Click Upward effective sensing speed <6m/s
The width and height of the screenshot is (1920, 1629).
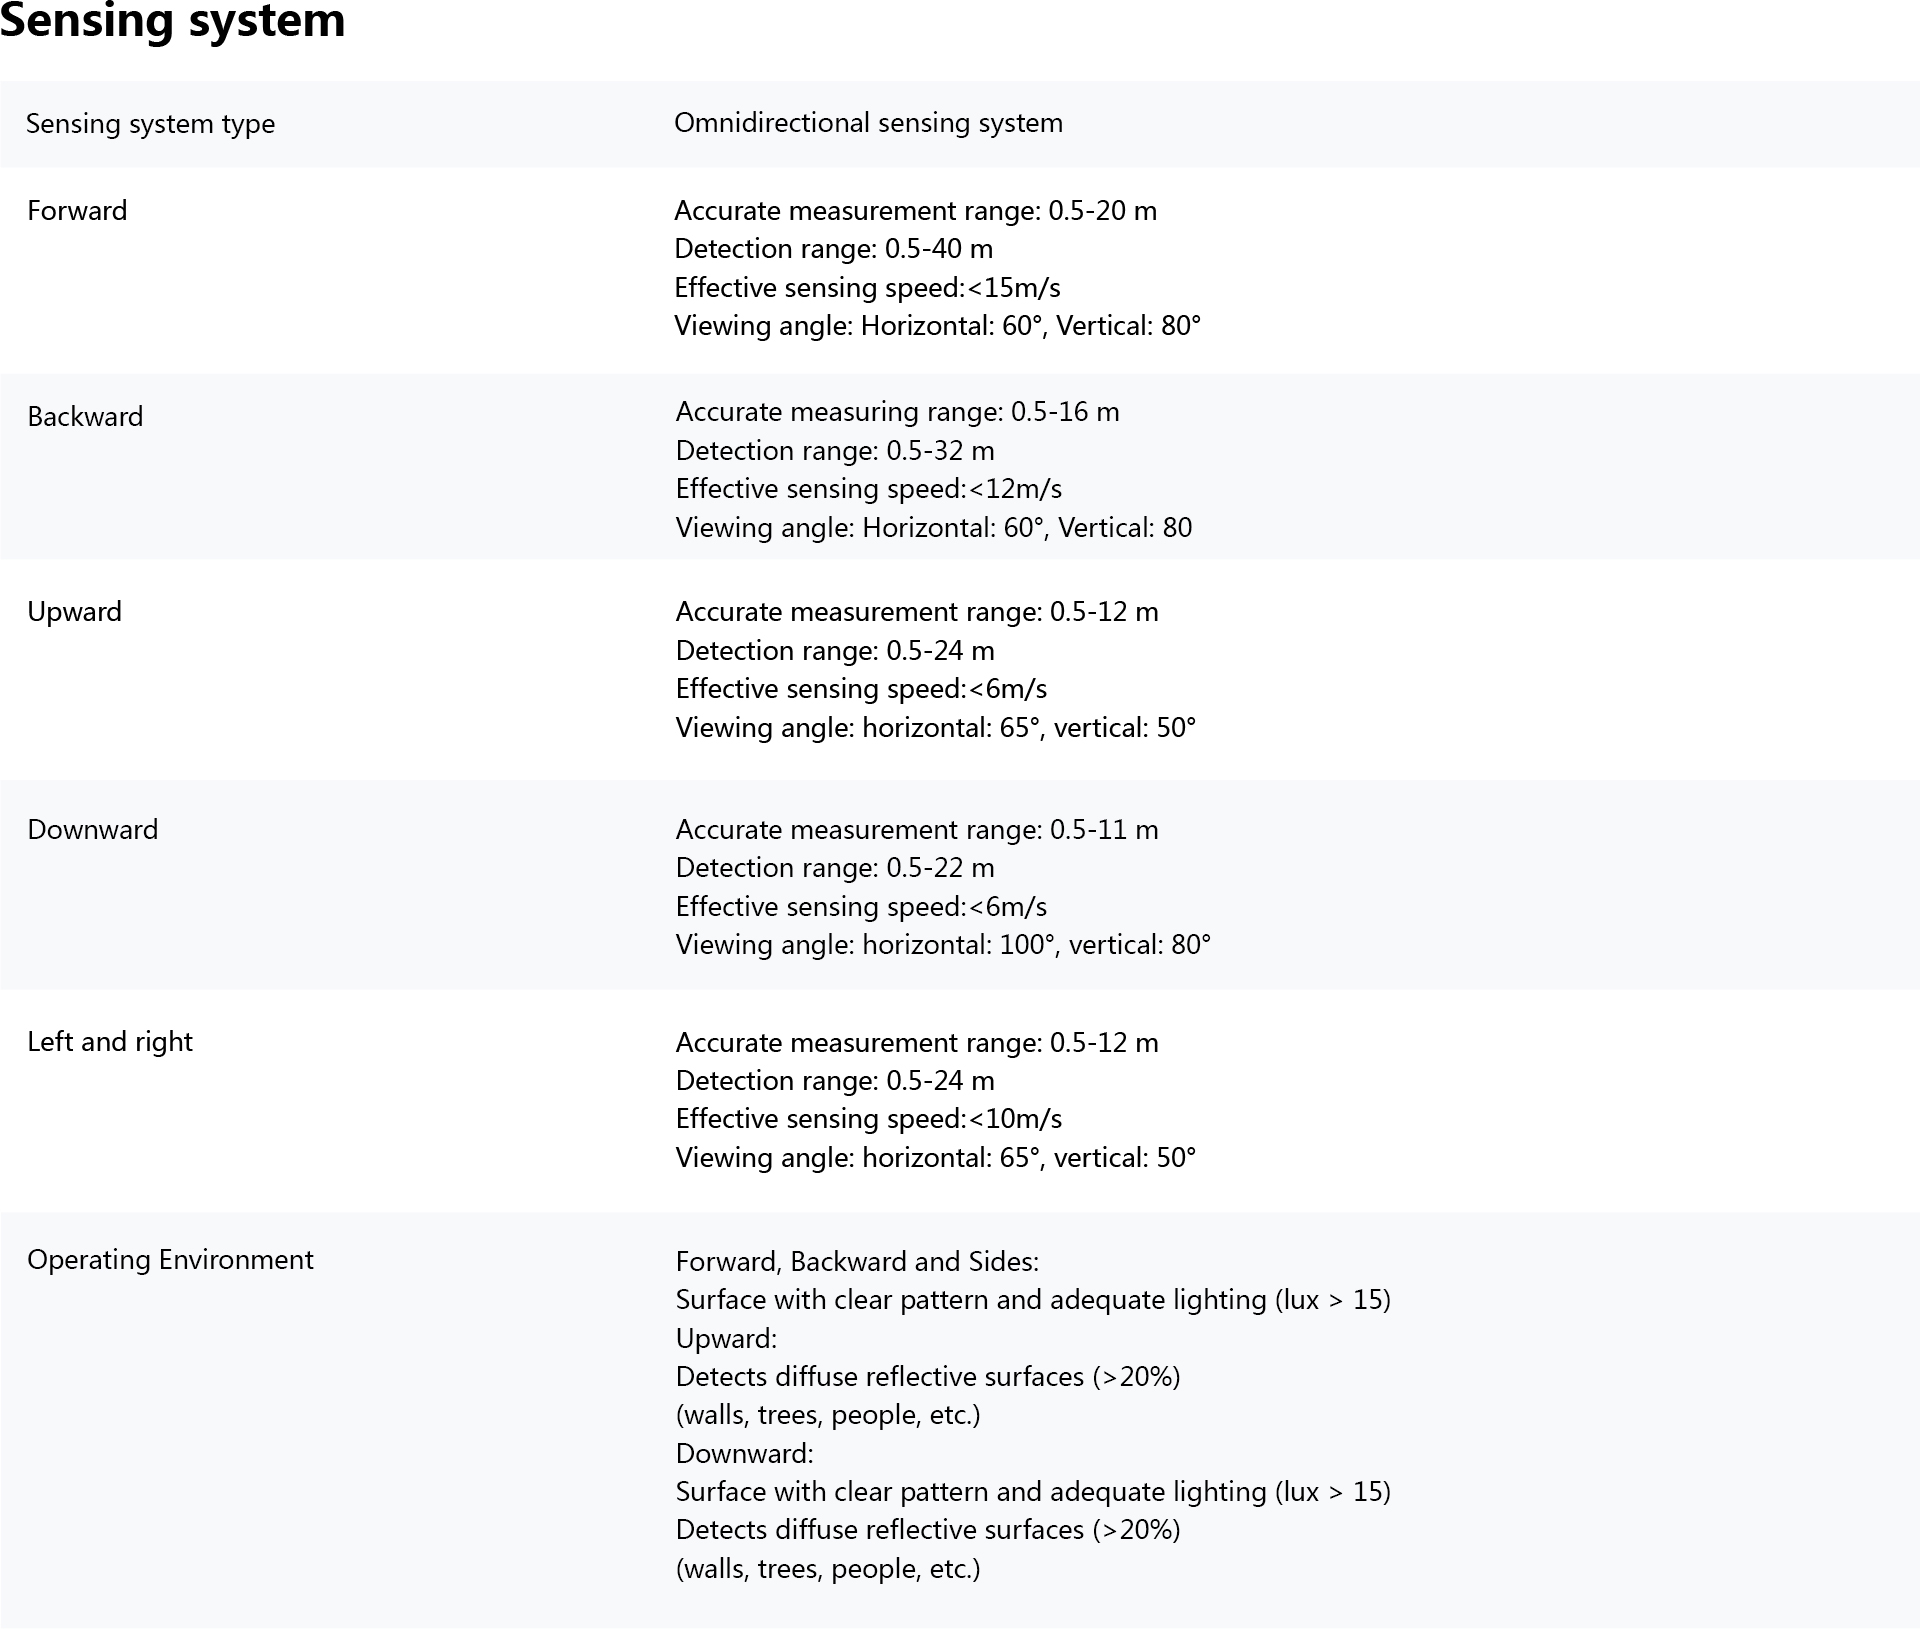click(862, 688)
